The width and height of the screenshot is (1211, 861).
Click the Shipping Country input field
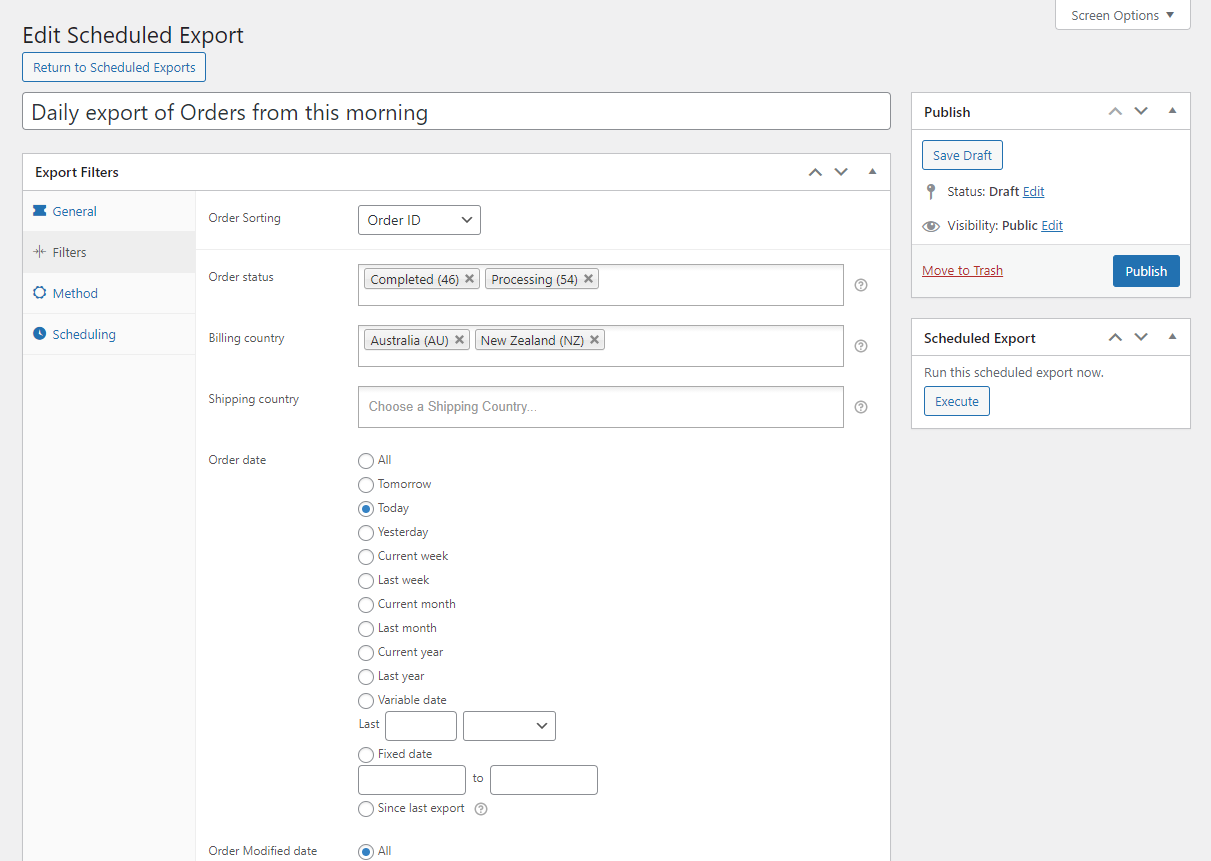coord(600,407)
